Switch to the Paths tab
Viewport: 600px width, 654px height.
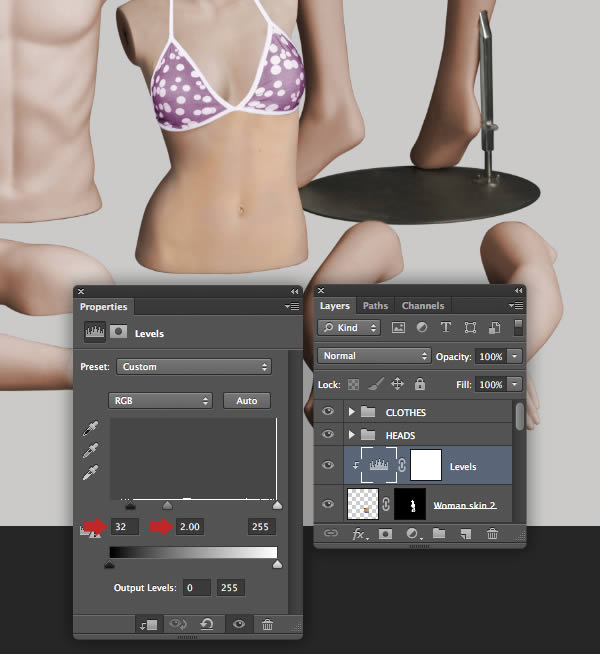click(376, 306)
